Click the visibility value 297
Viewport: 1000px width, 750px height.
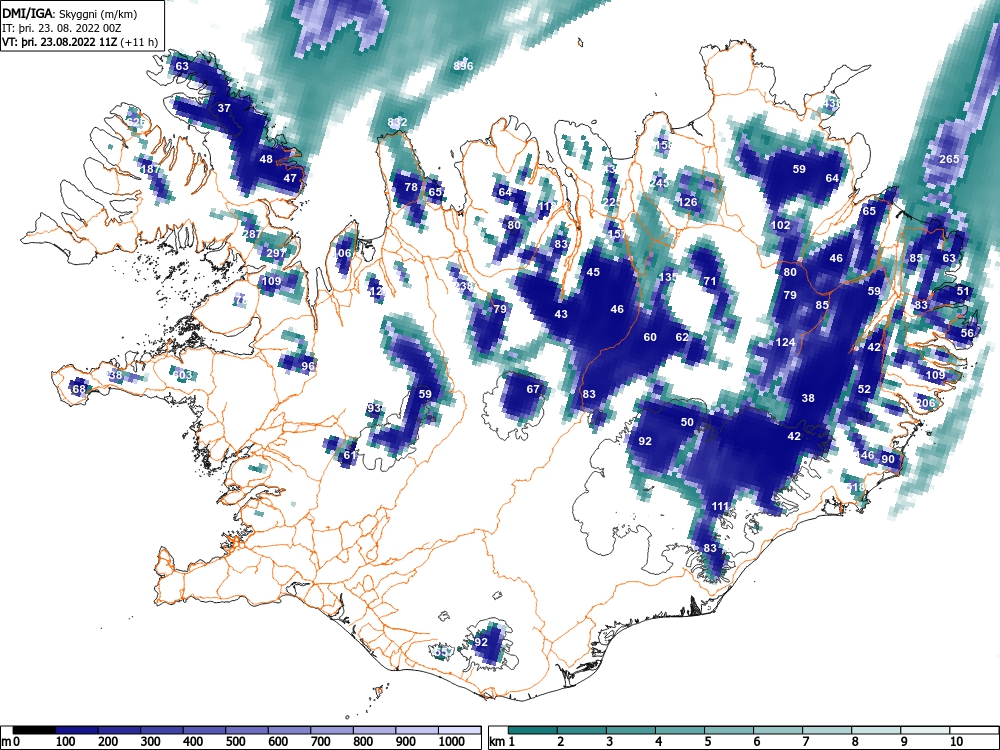(x=276, y=253)
